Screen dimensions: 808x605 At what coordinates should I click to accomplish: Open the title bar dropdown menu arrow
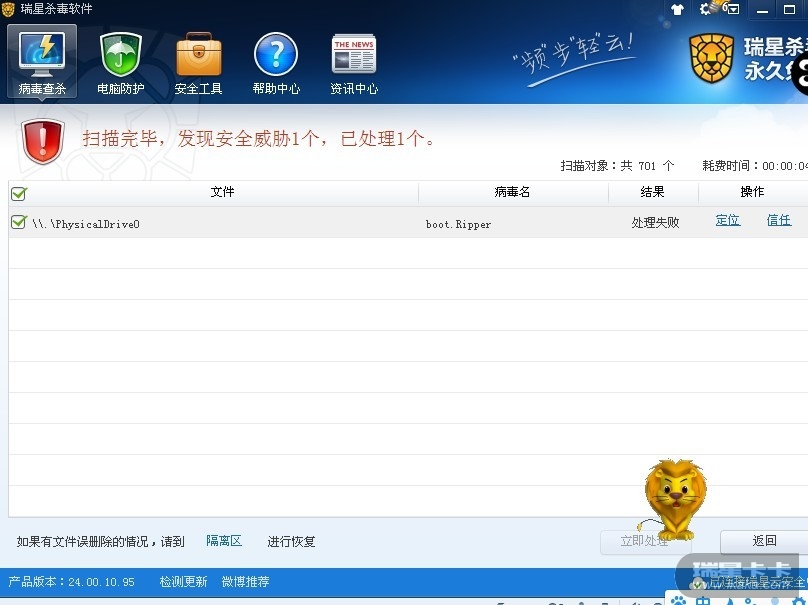click(x=733, y=10)
